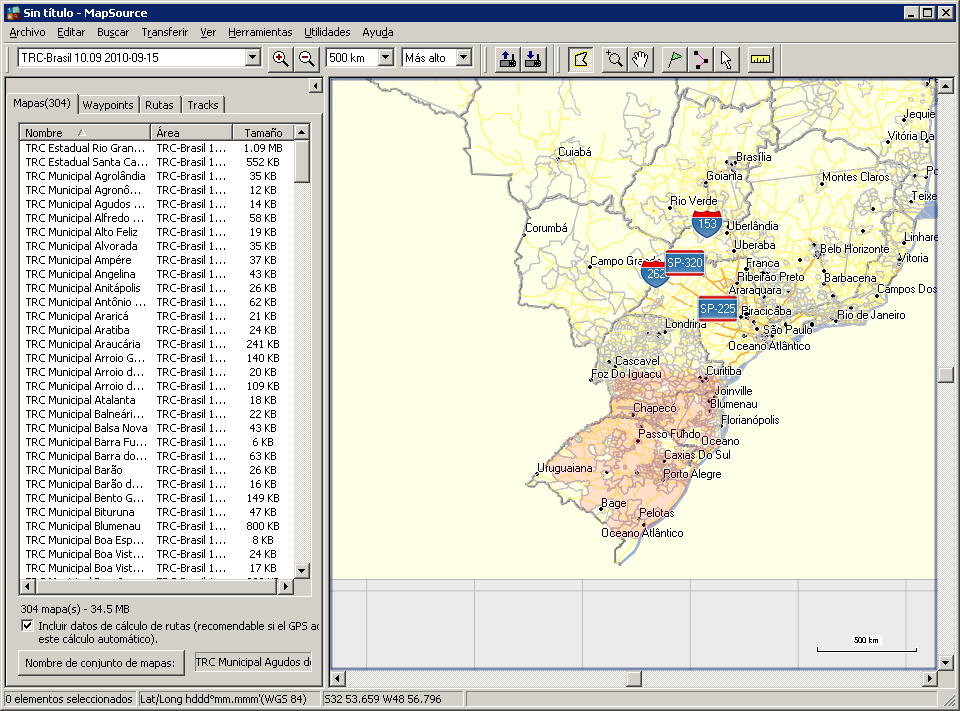
Task: Activate the Zoom tool
Action: pyautogui.click(x=613, y=58)
